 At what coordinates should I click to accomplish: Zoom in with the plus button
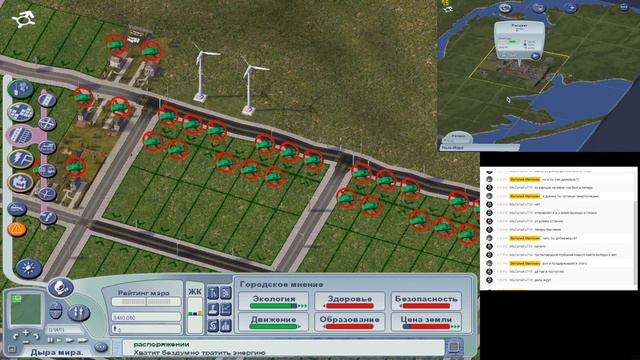26,333
